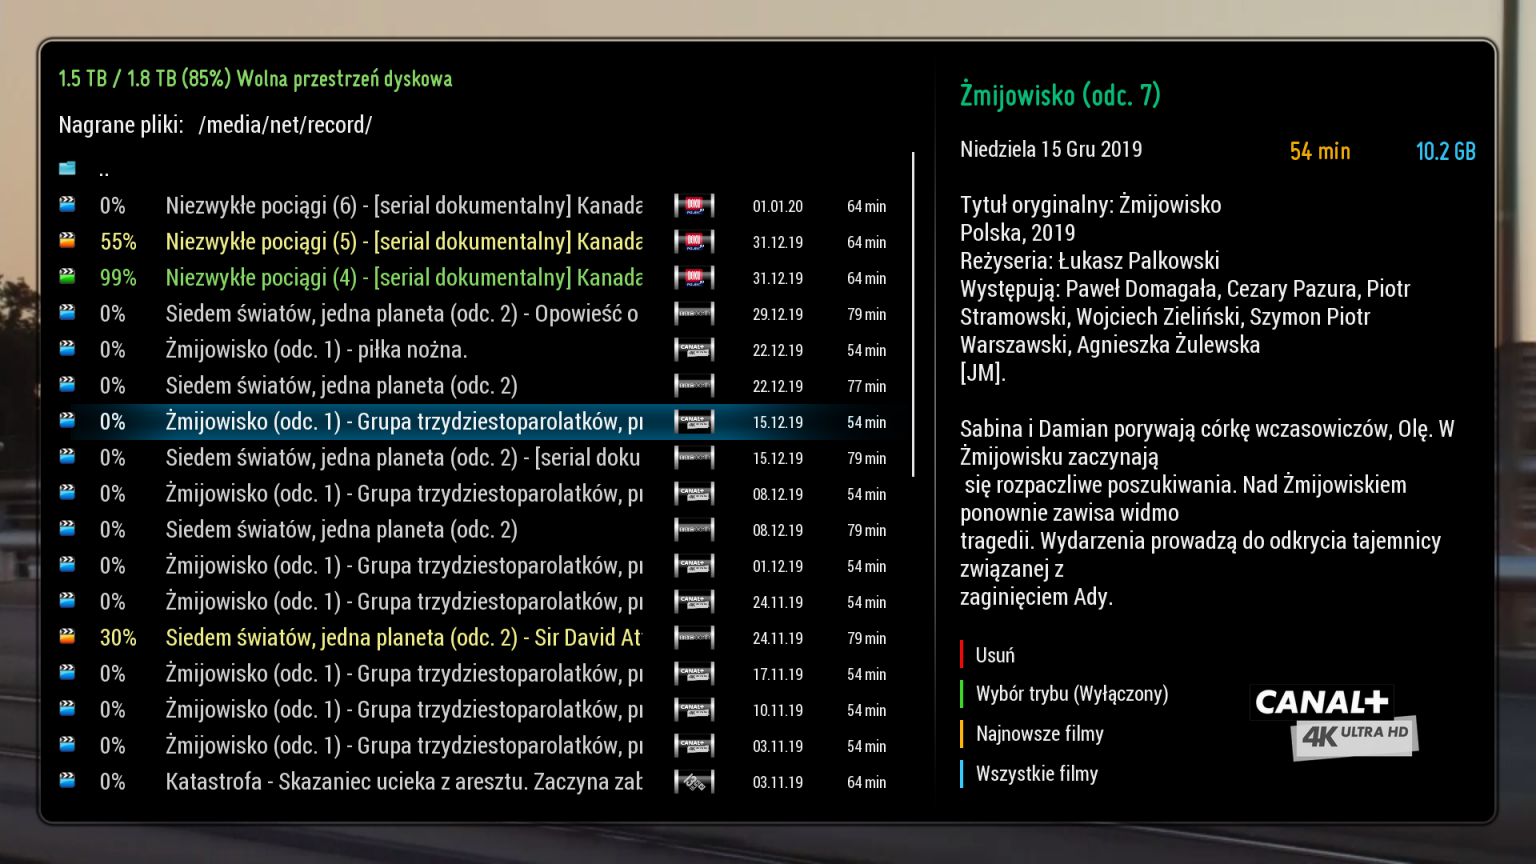Screen dimensions: 1536x864
Task: Select Żmijowisko (odc. 1) - piłka nożna recording
Action: [x=316, y=350]
